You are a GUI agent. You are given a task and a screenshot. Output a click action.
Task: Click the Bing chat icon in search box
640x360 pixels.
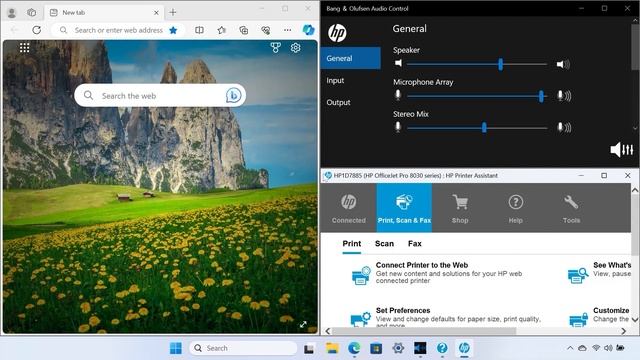[x=233, y=96]
